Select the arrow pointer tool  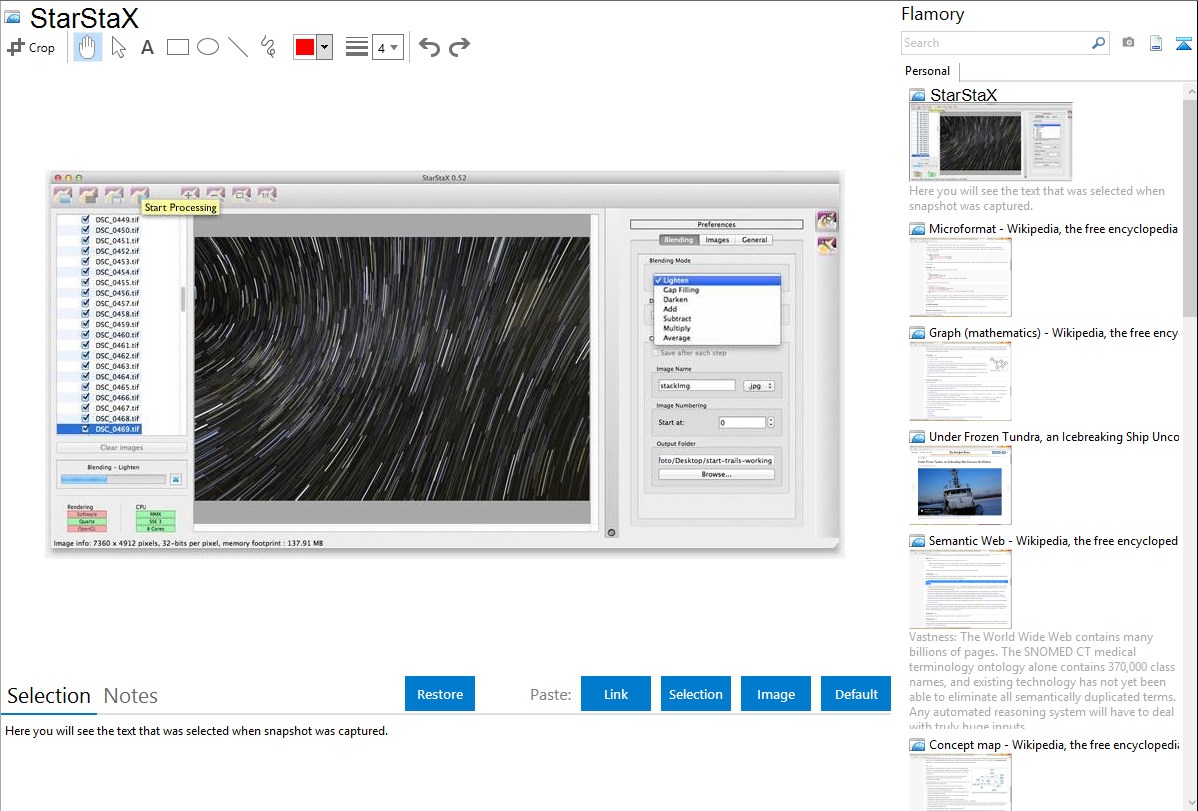pos(118,47)
